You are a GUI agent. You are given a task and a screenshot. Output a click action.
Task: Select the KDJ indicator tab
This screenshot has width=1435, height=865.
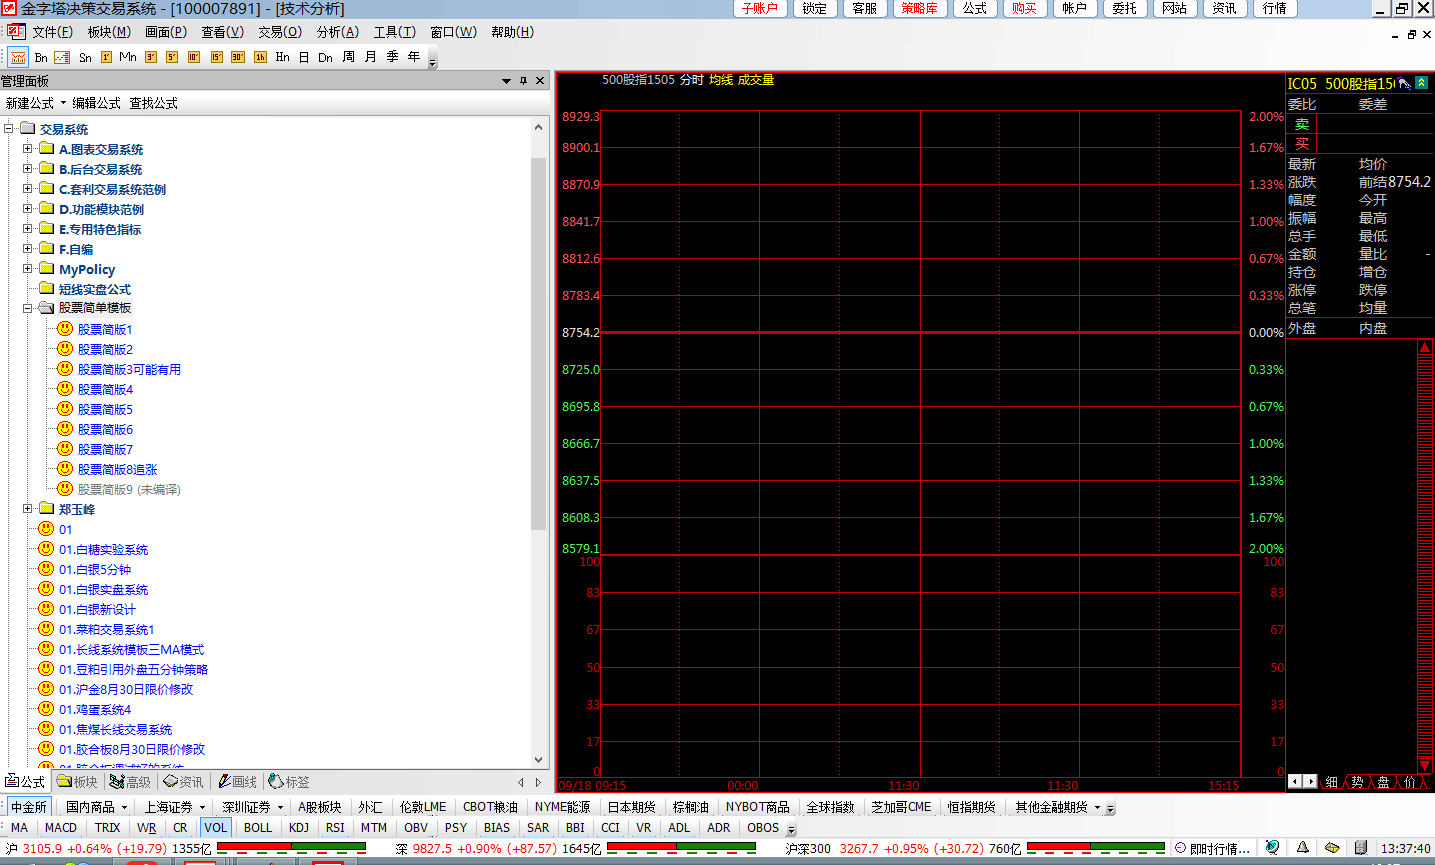tap(299, 828)
